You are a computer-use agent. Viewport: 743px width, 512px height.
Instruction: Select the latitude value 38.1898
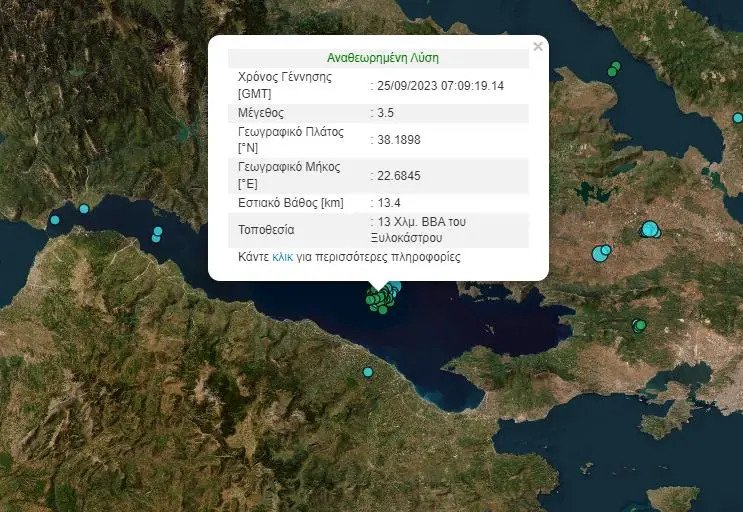(x=399, y=140)
